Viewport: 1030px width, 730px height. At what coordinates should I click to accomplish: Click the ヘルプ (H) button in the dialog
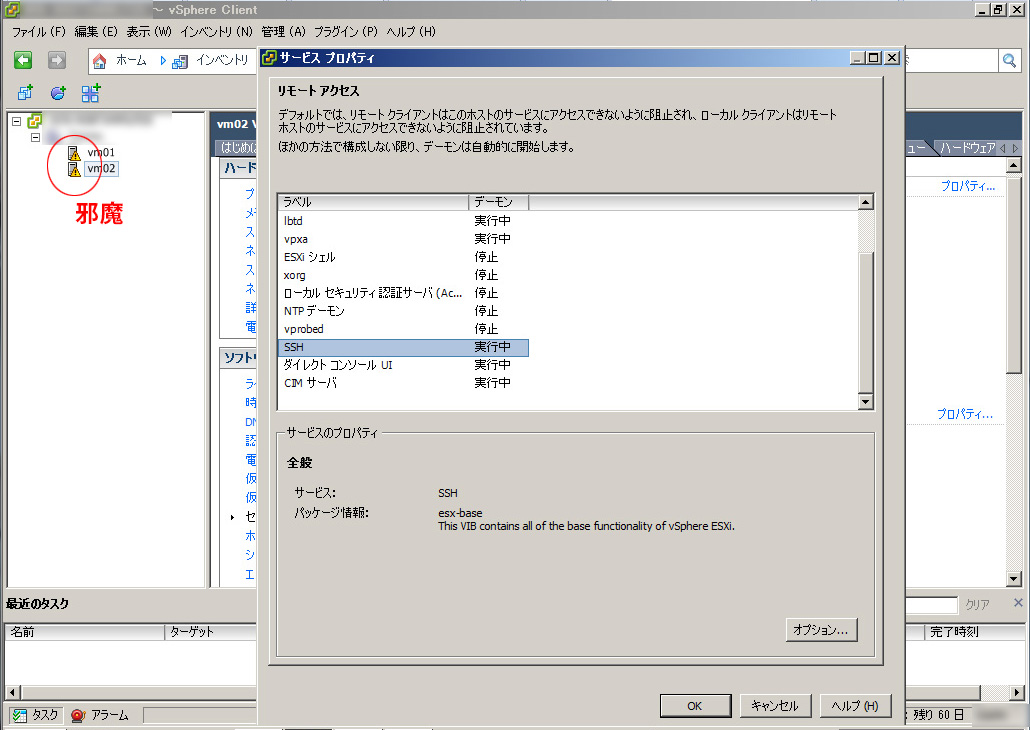click(855, 706)
